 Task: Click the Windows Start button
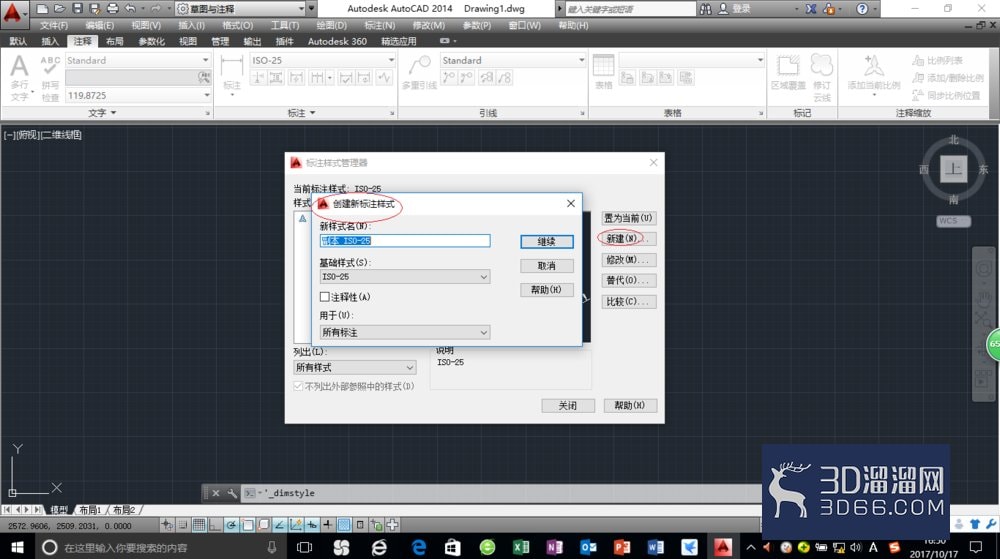17,547
